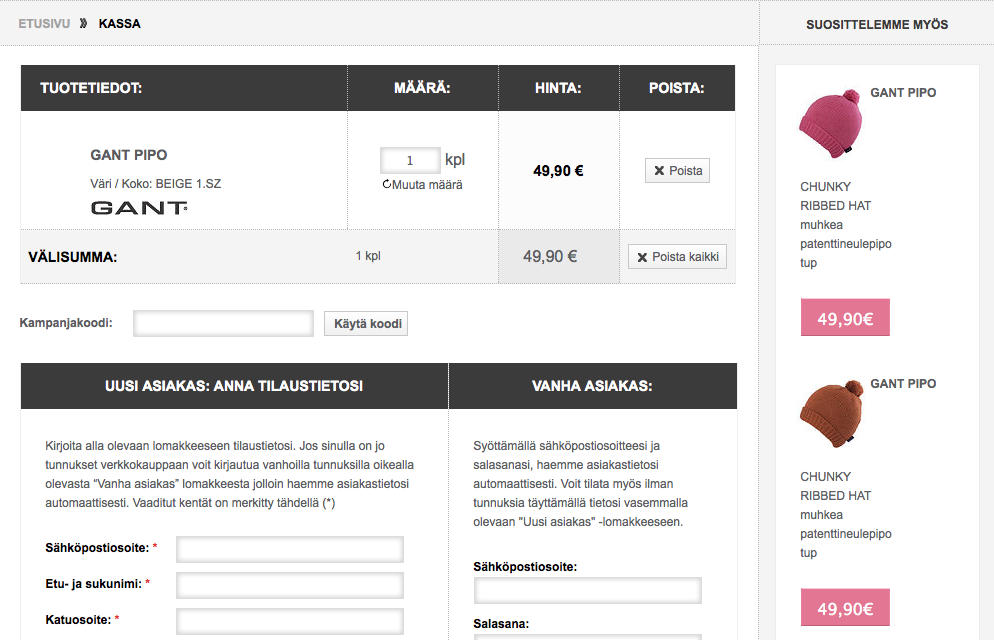Remove the Gant Pipo item with Poista

click(x=677, y=170)
